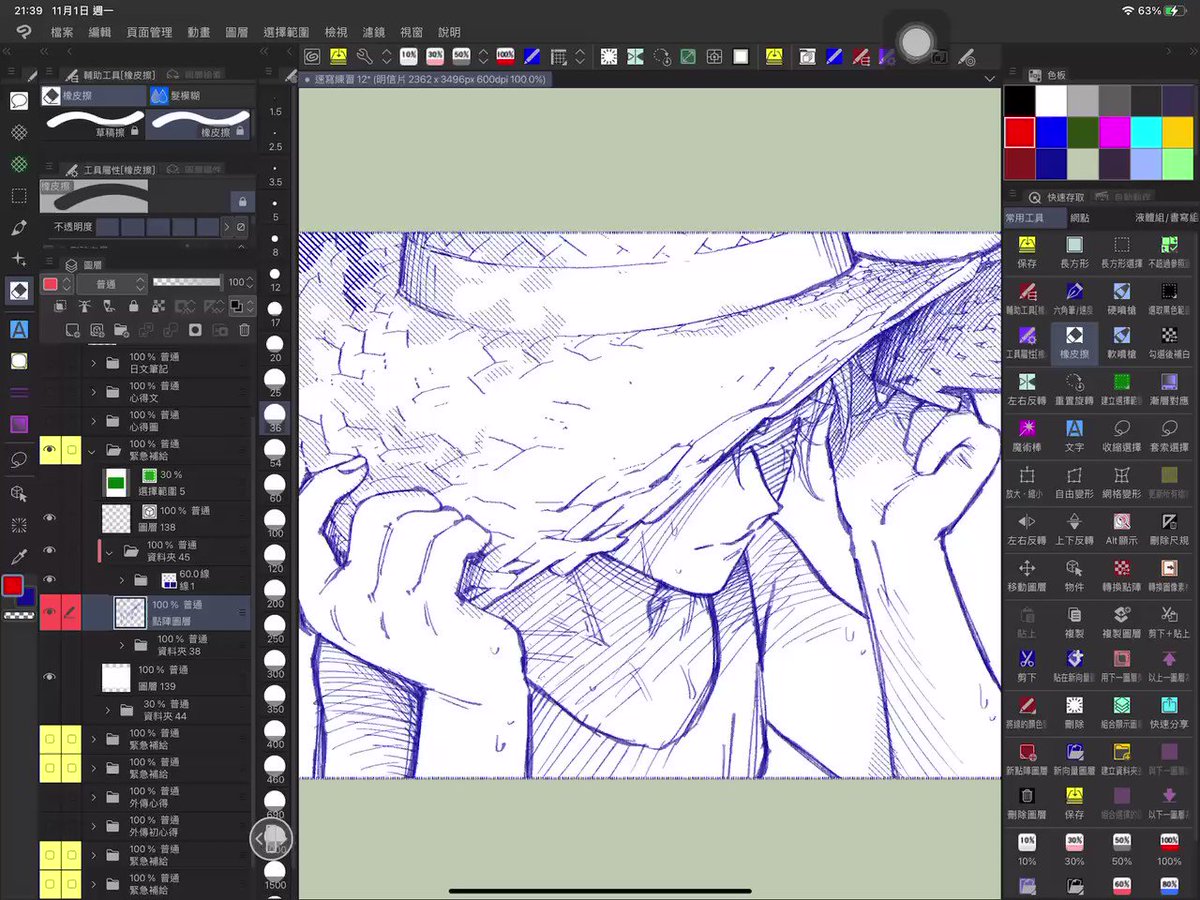The image size is (1200, 900).
Task: Toggle visibility of 點陣圖層 layer
Action: point(49,612)
